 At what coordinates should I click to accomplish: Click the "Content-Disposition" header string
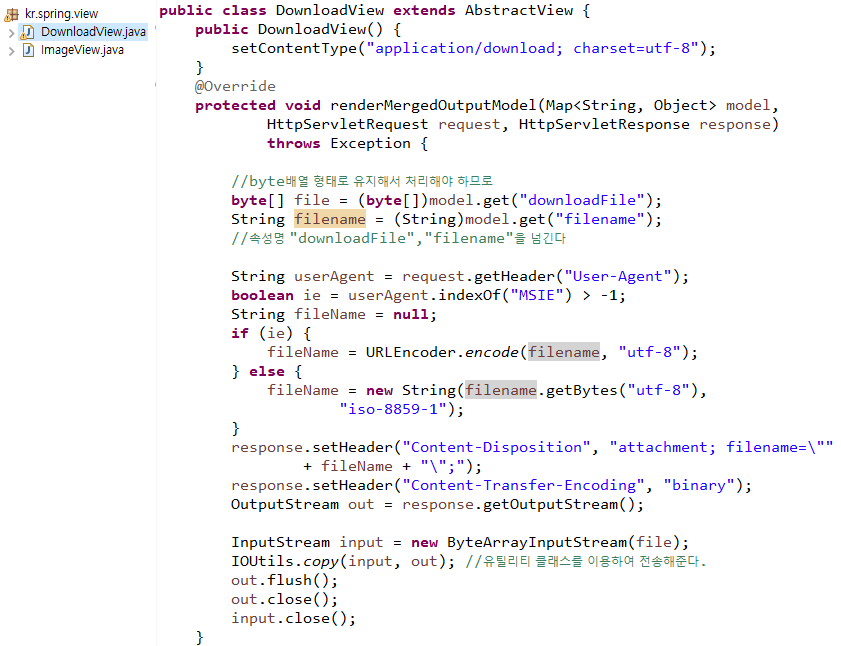[x=497, y=447]
